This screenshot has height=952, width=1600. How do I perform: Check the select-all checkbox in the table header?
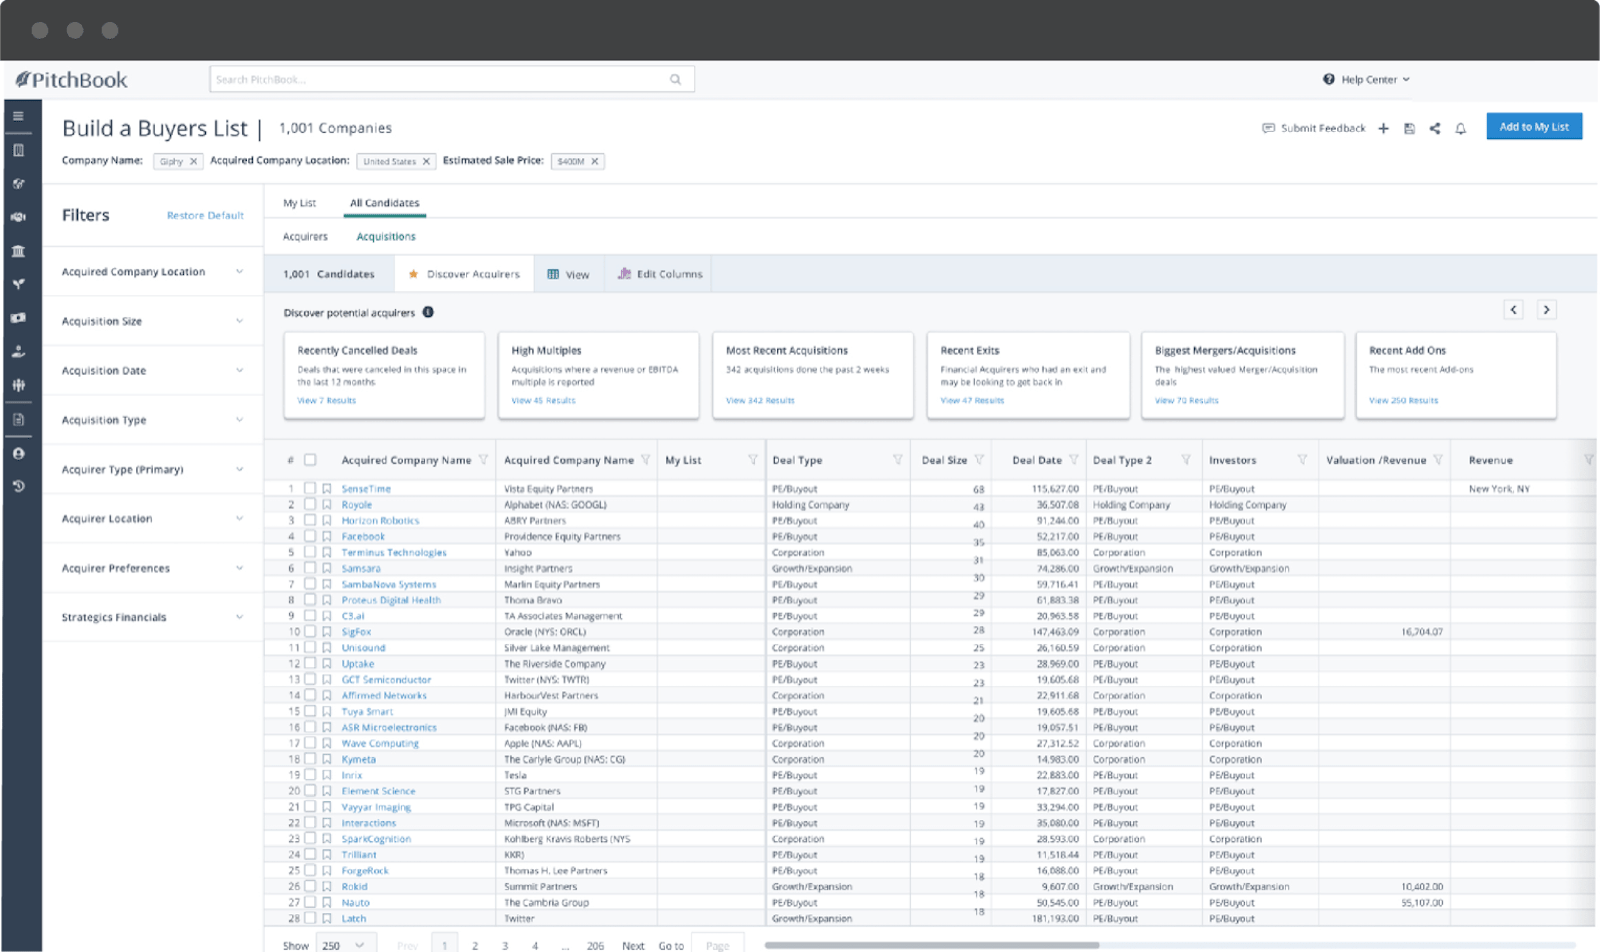(311, 459)
